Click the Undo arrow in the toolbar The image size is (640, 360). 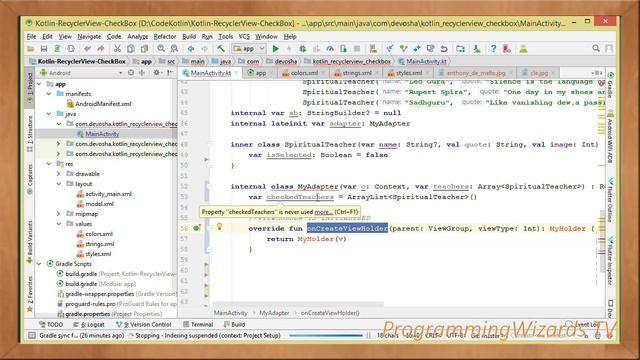[x=87, y=49]
